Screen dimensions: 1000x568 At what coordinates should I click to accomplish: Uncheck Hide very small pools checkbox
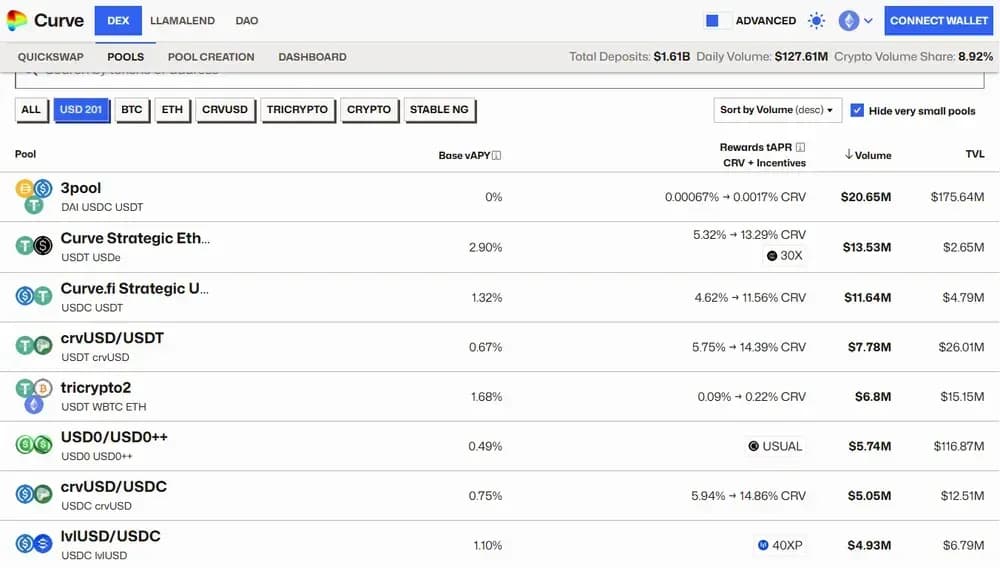click(857, 110)
